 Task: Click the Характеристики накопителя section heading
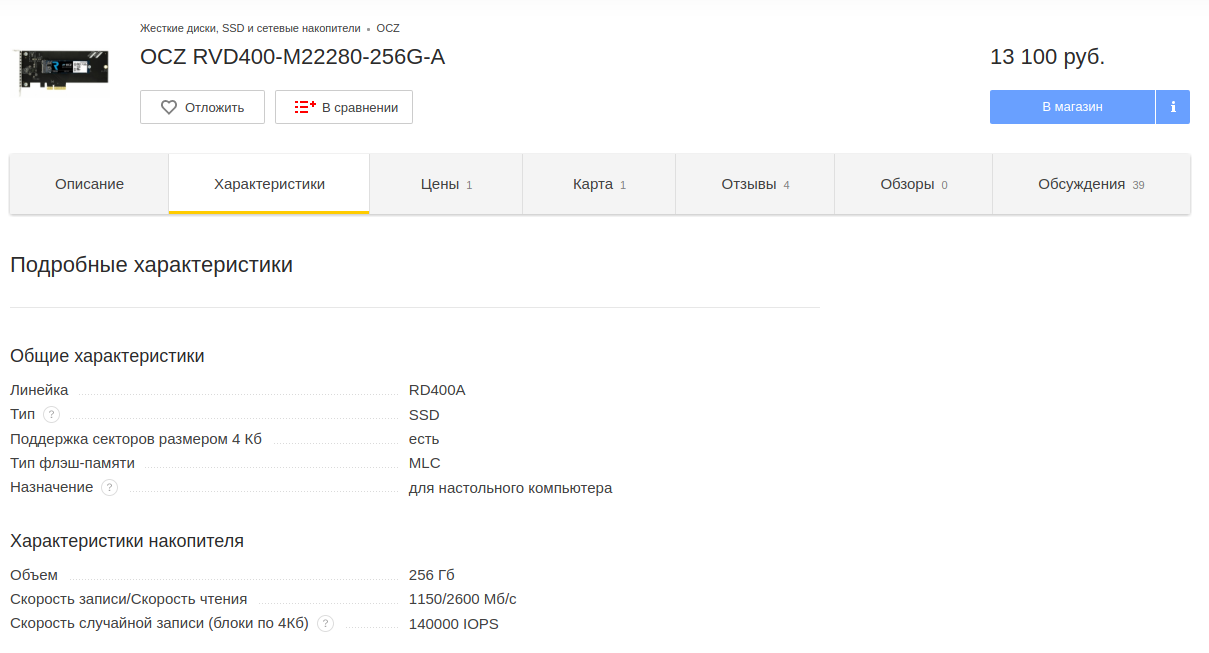click(x=127, y=541)
